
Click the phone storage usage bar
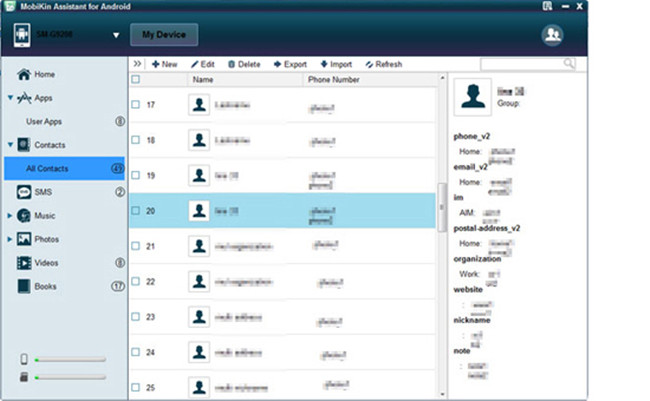[70, 360]
